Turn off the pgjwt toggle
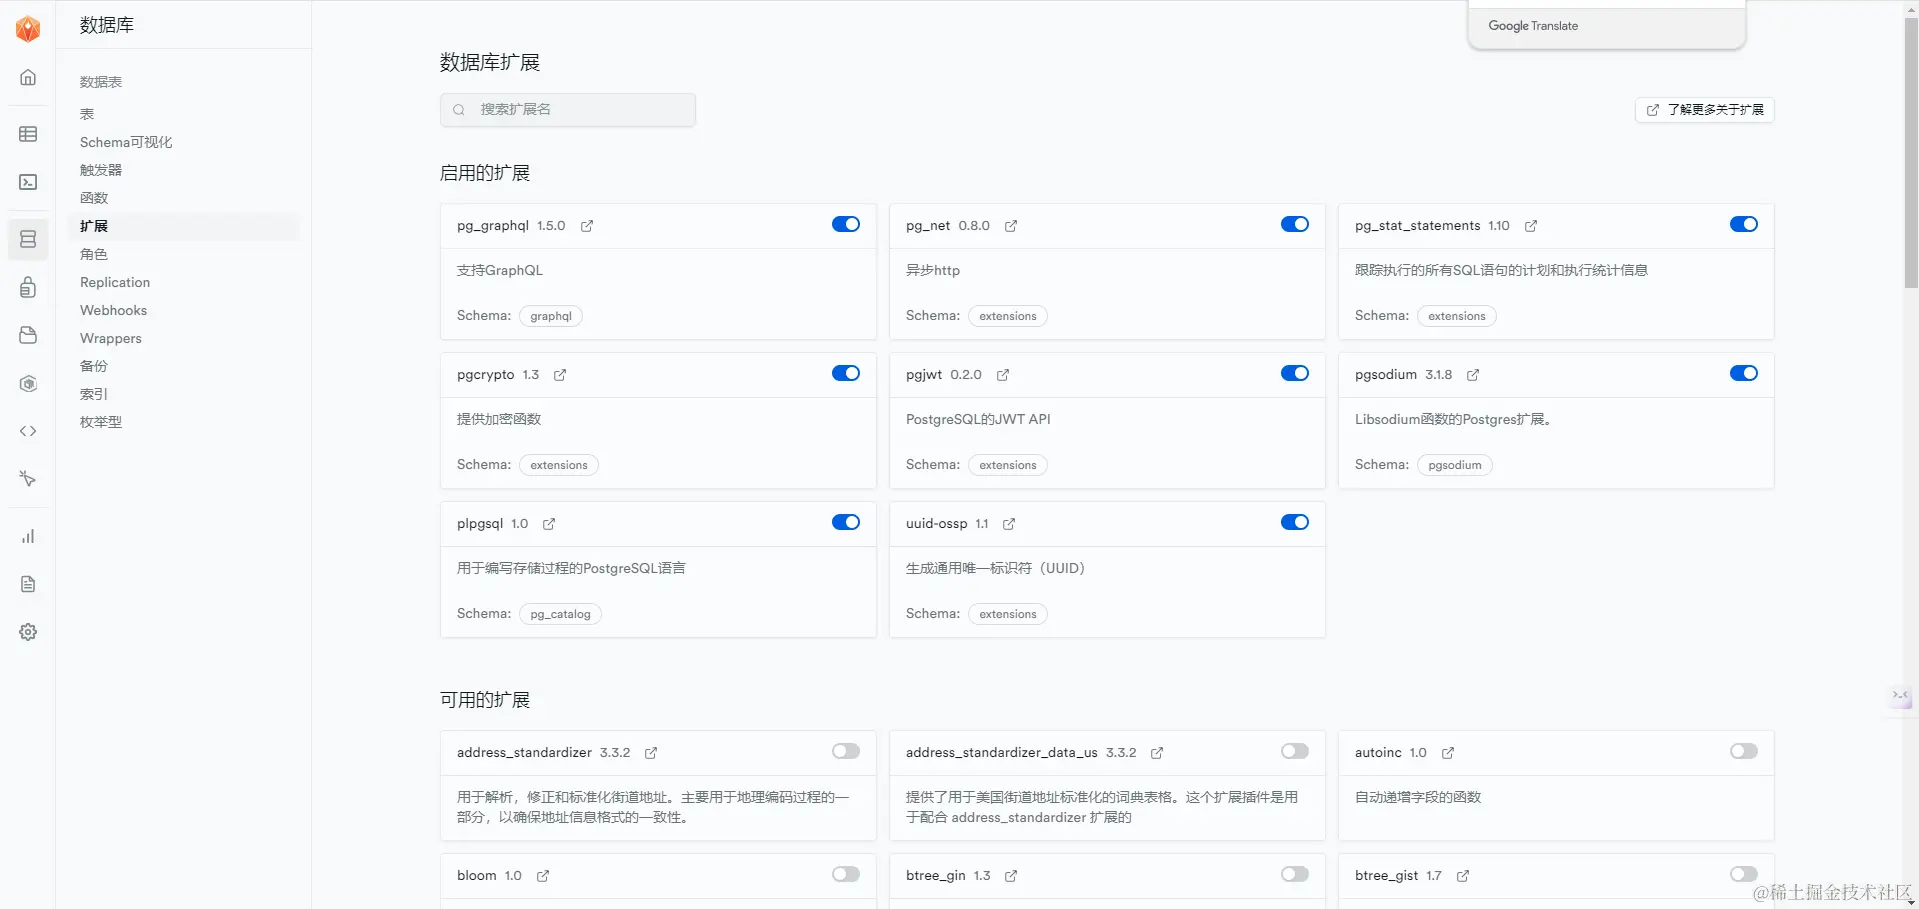This screenshot has height=909, width=1919. tap(1295, 373)
